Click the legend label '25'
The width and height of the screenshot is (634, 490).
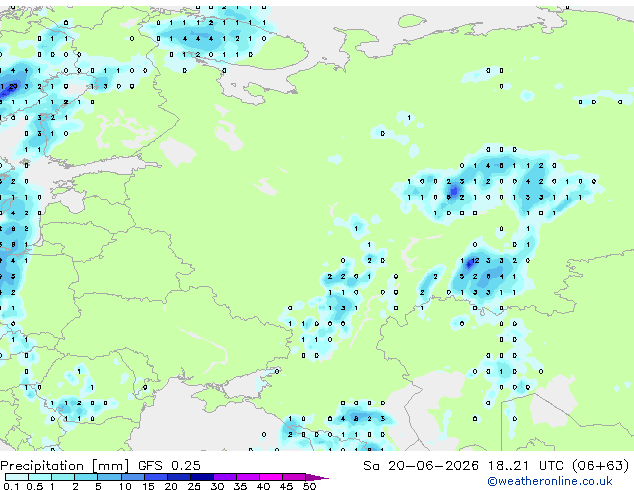tap(194, 486)
